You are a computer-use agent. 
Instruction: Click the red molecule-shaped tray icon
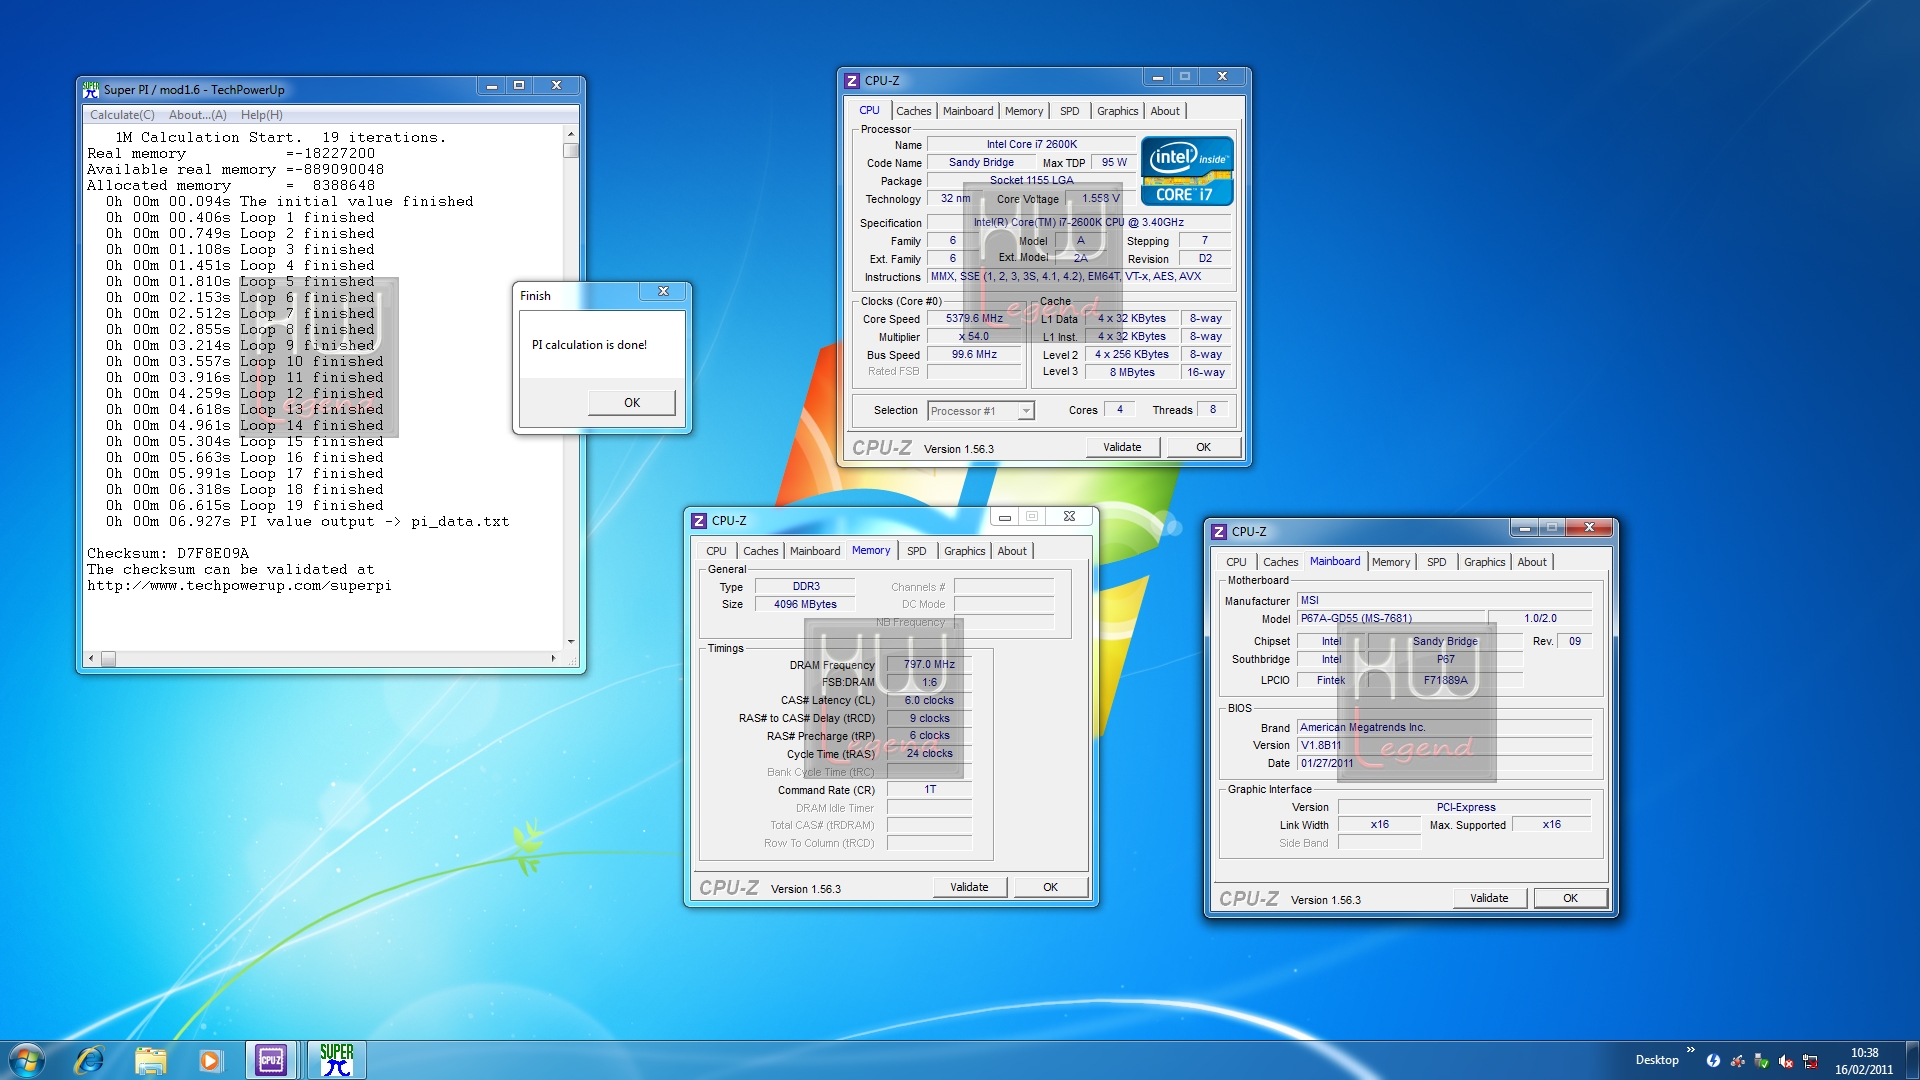[1738, 1061]
